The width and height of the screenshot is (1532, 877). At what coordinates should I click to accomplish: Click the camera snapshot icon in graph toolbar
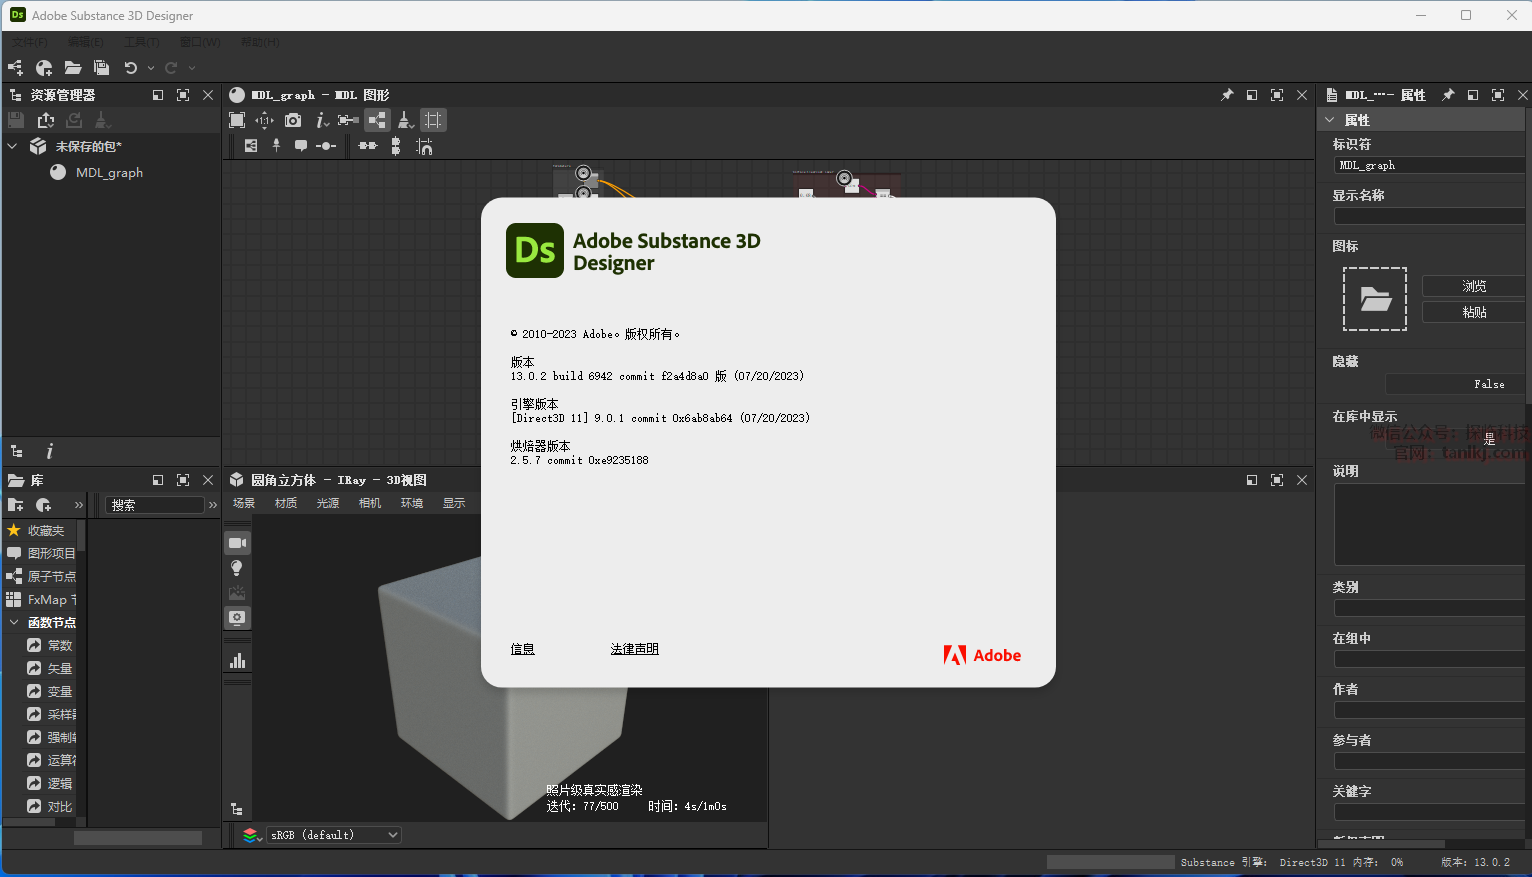(x=293, y=120)
